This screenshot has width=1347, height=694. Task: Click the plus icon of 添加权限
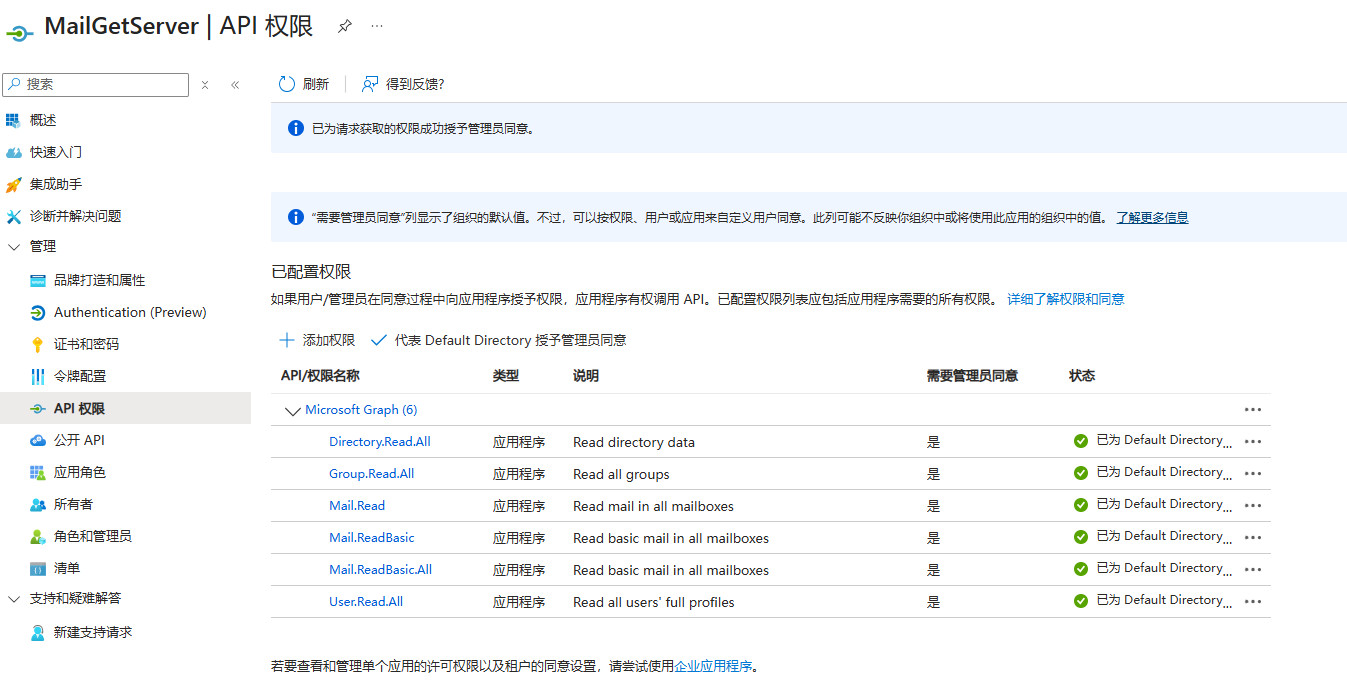(287, 340)
